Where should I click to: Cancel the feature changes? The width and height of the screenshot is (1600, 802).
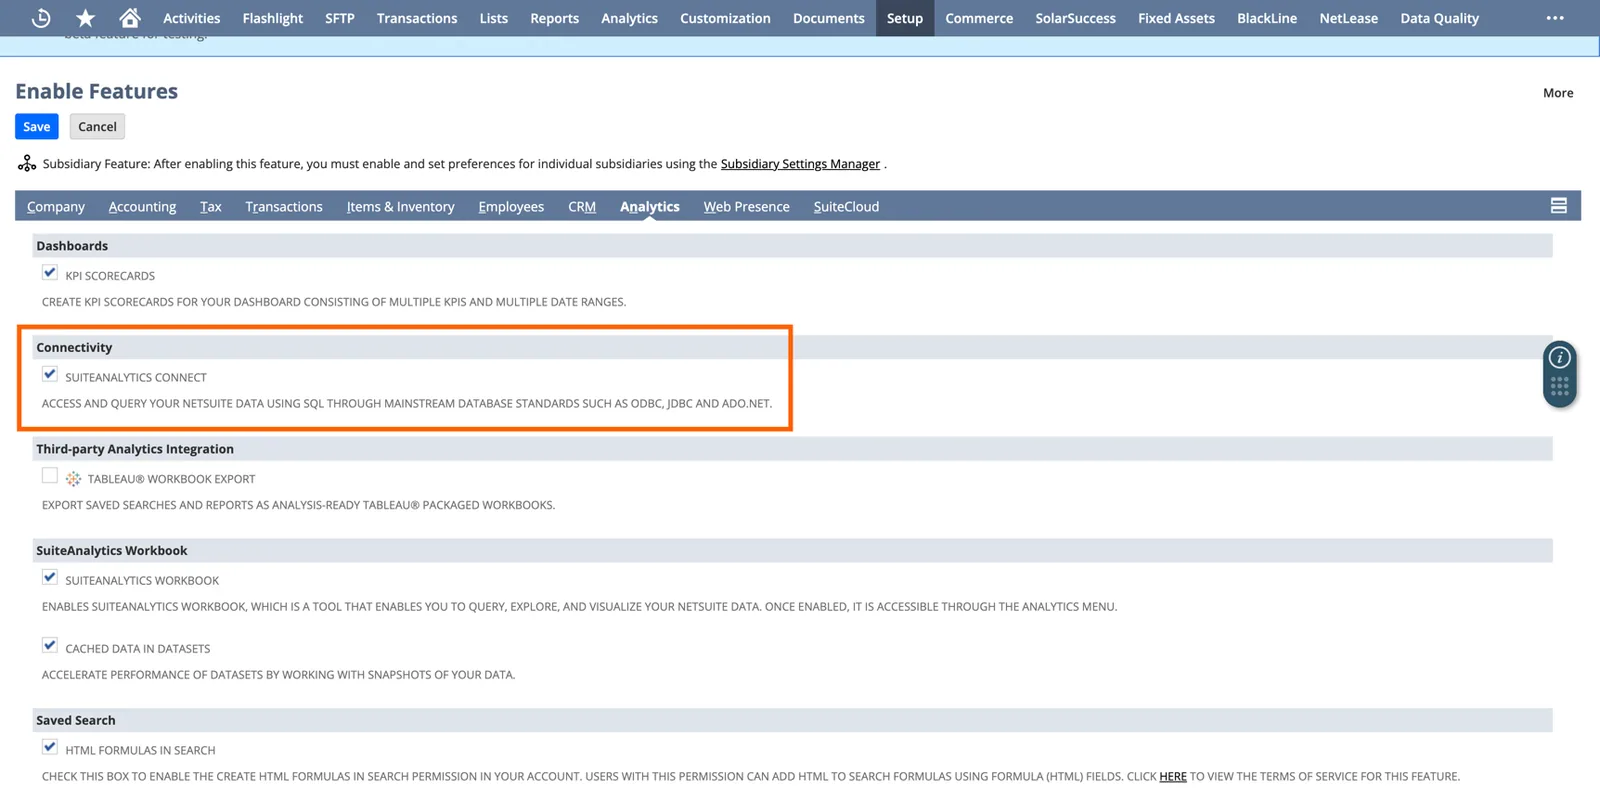click(97, 127)
